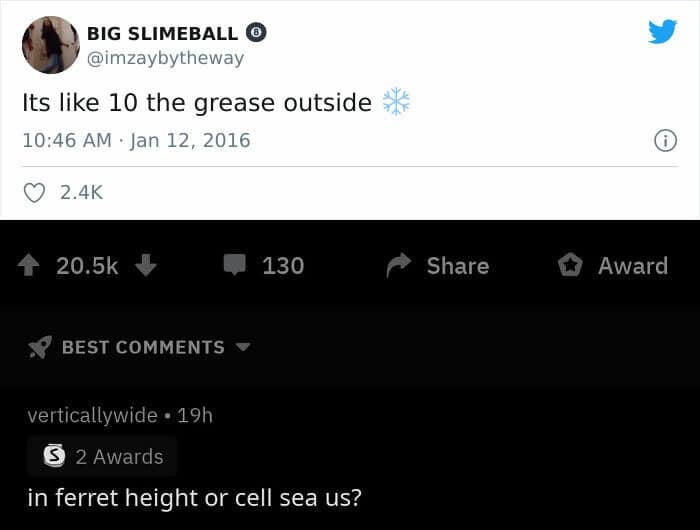Click the Award badge icon
Viewport: 700px width, 530px height.
[570, 265]
